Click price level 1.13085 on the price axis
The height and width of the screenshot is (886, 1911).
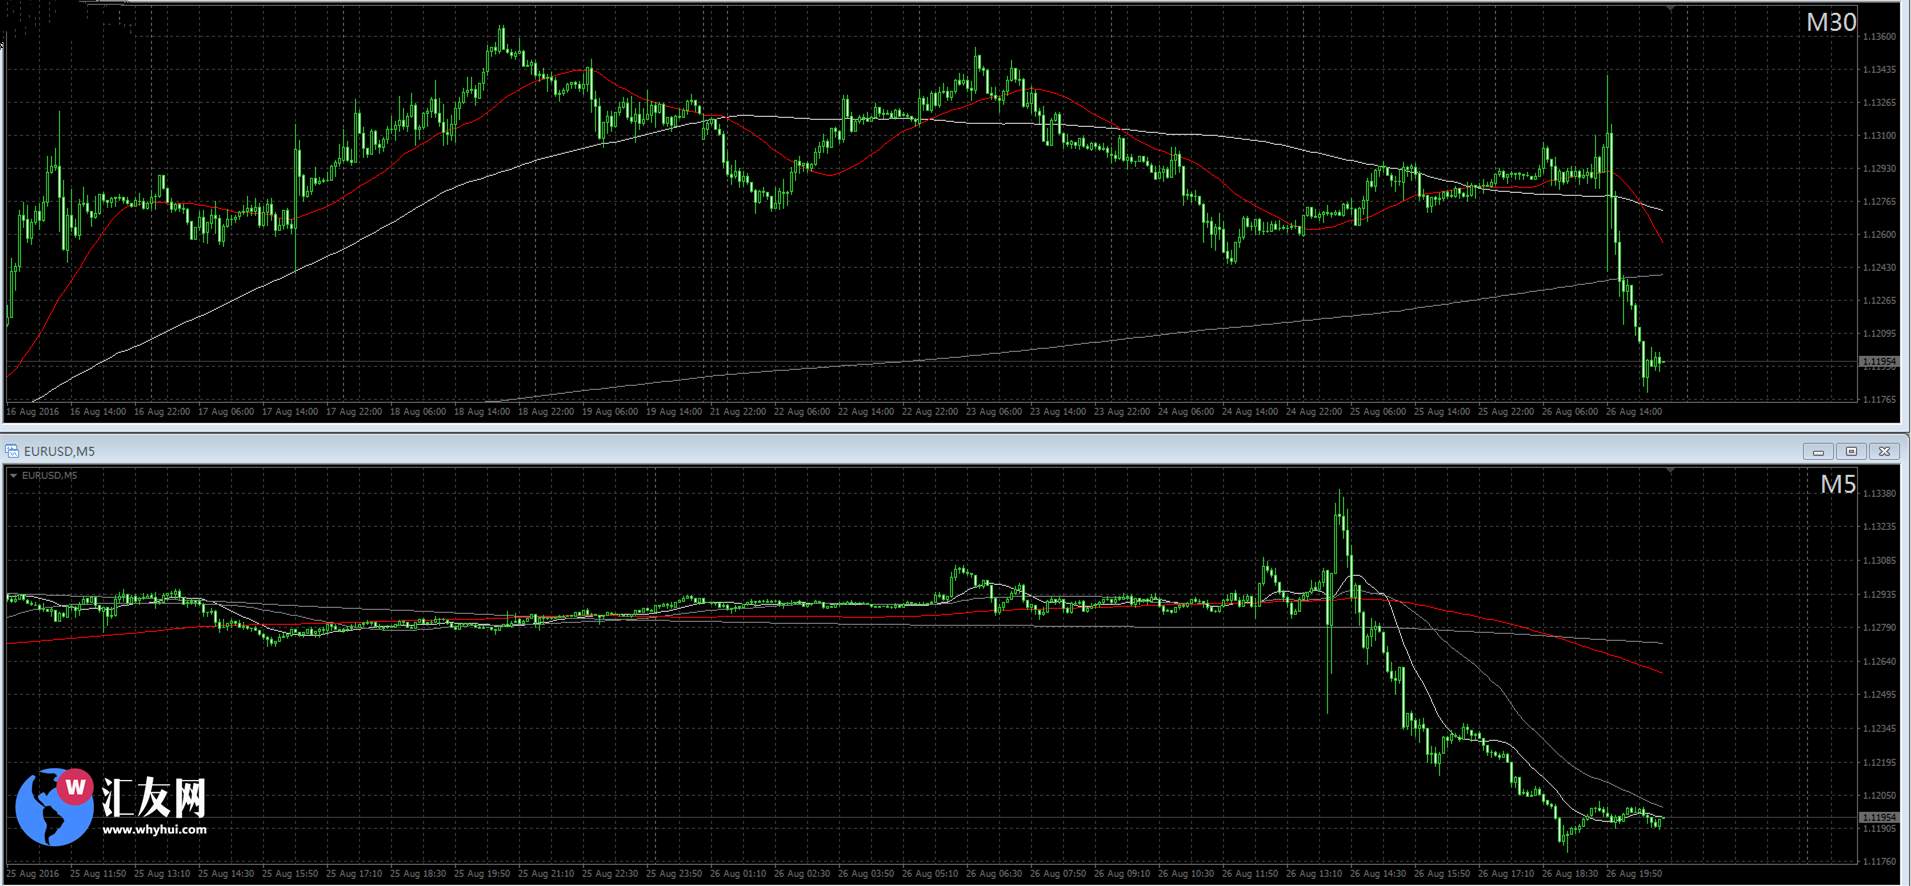(x=1880, y=561)
